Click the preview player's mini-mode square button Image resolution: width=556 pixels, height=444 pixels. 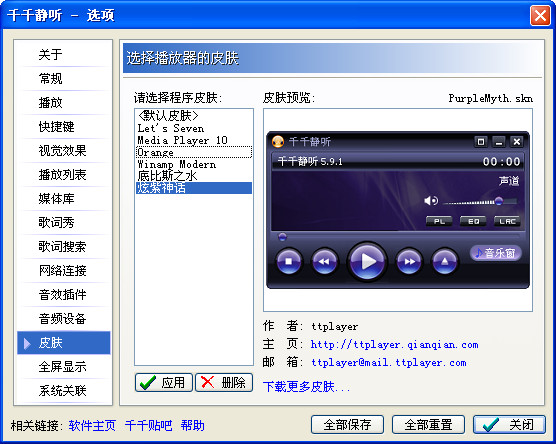pos(481,142)
